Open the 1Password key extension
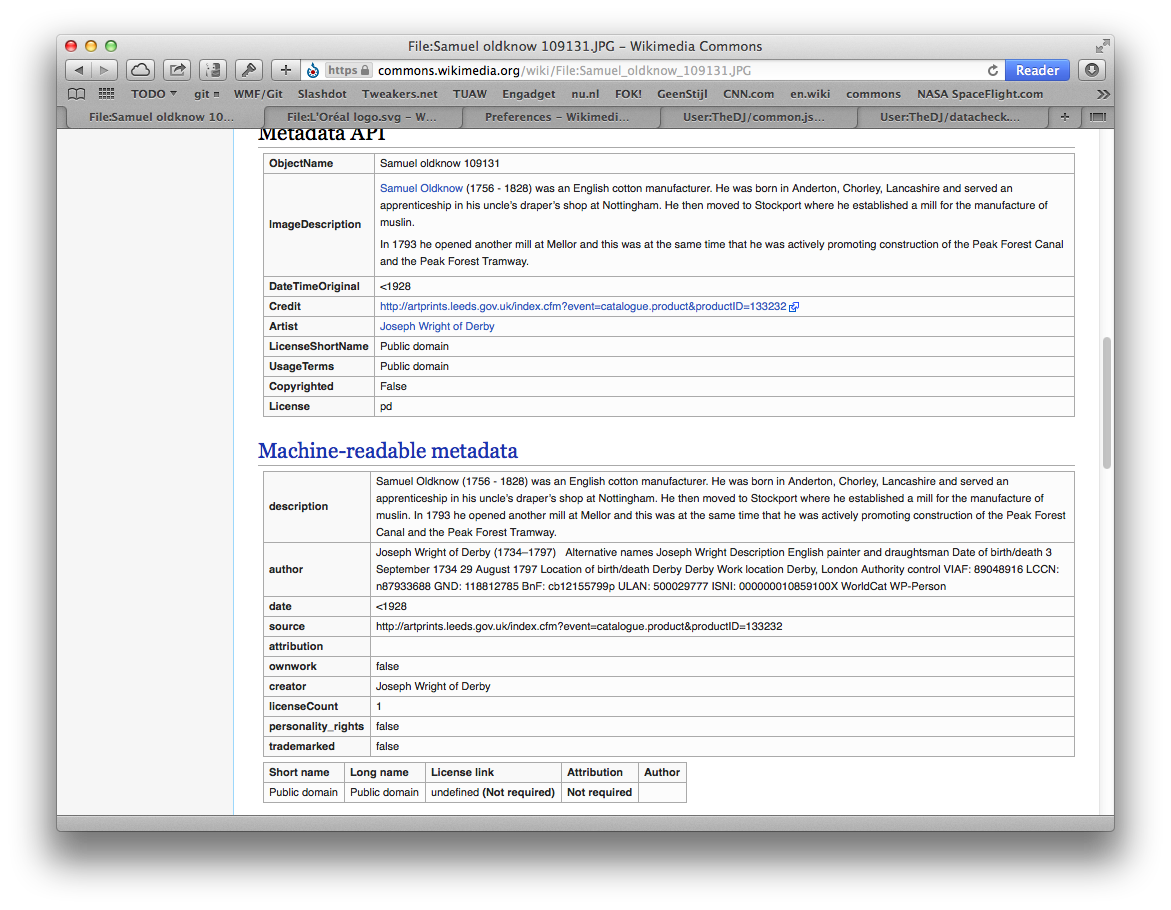Screen dimensions: 1171x910 [x=249, y=70]
